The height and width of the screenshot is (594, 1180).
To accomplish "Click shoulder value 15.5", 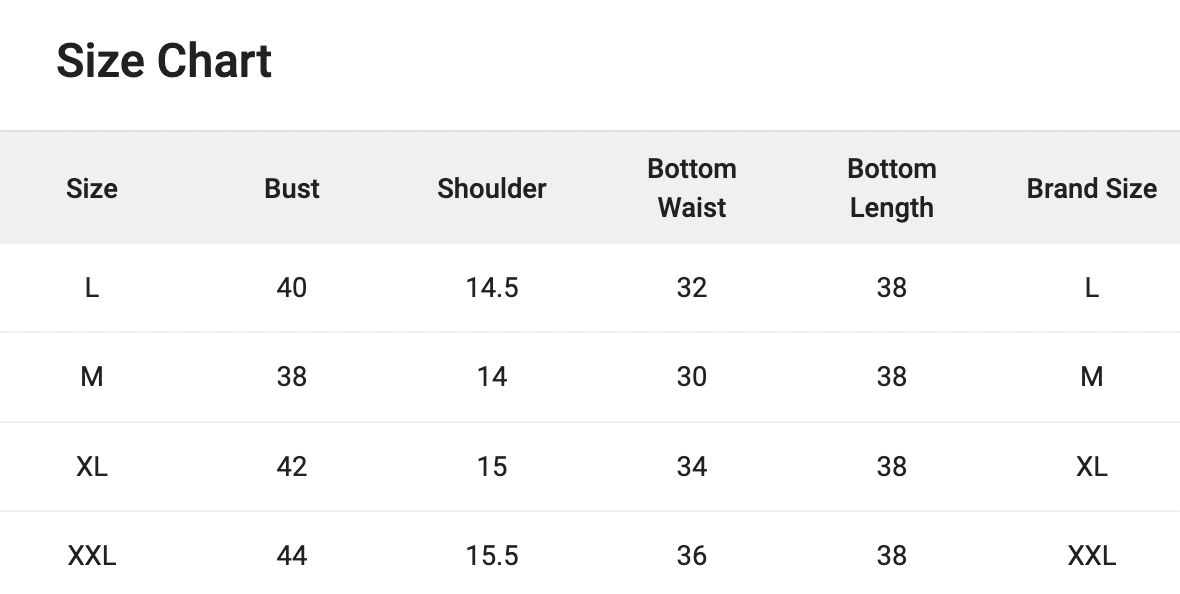I will coord(492,556).
